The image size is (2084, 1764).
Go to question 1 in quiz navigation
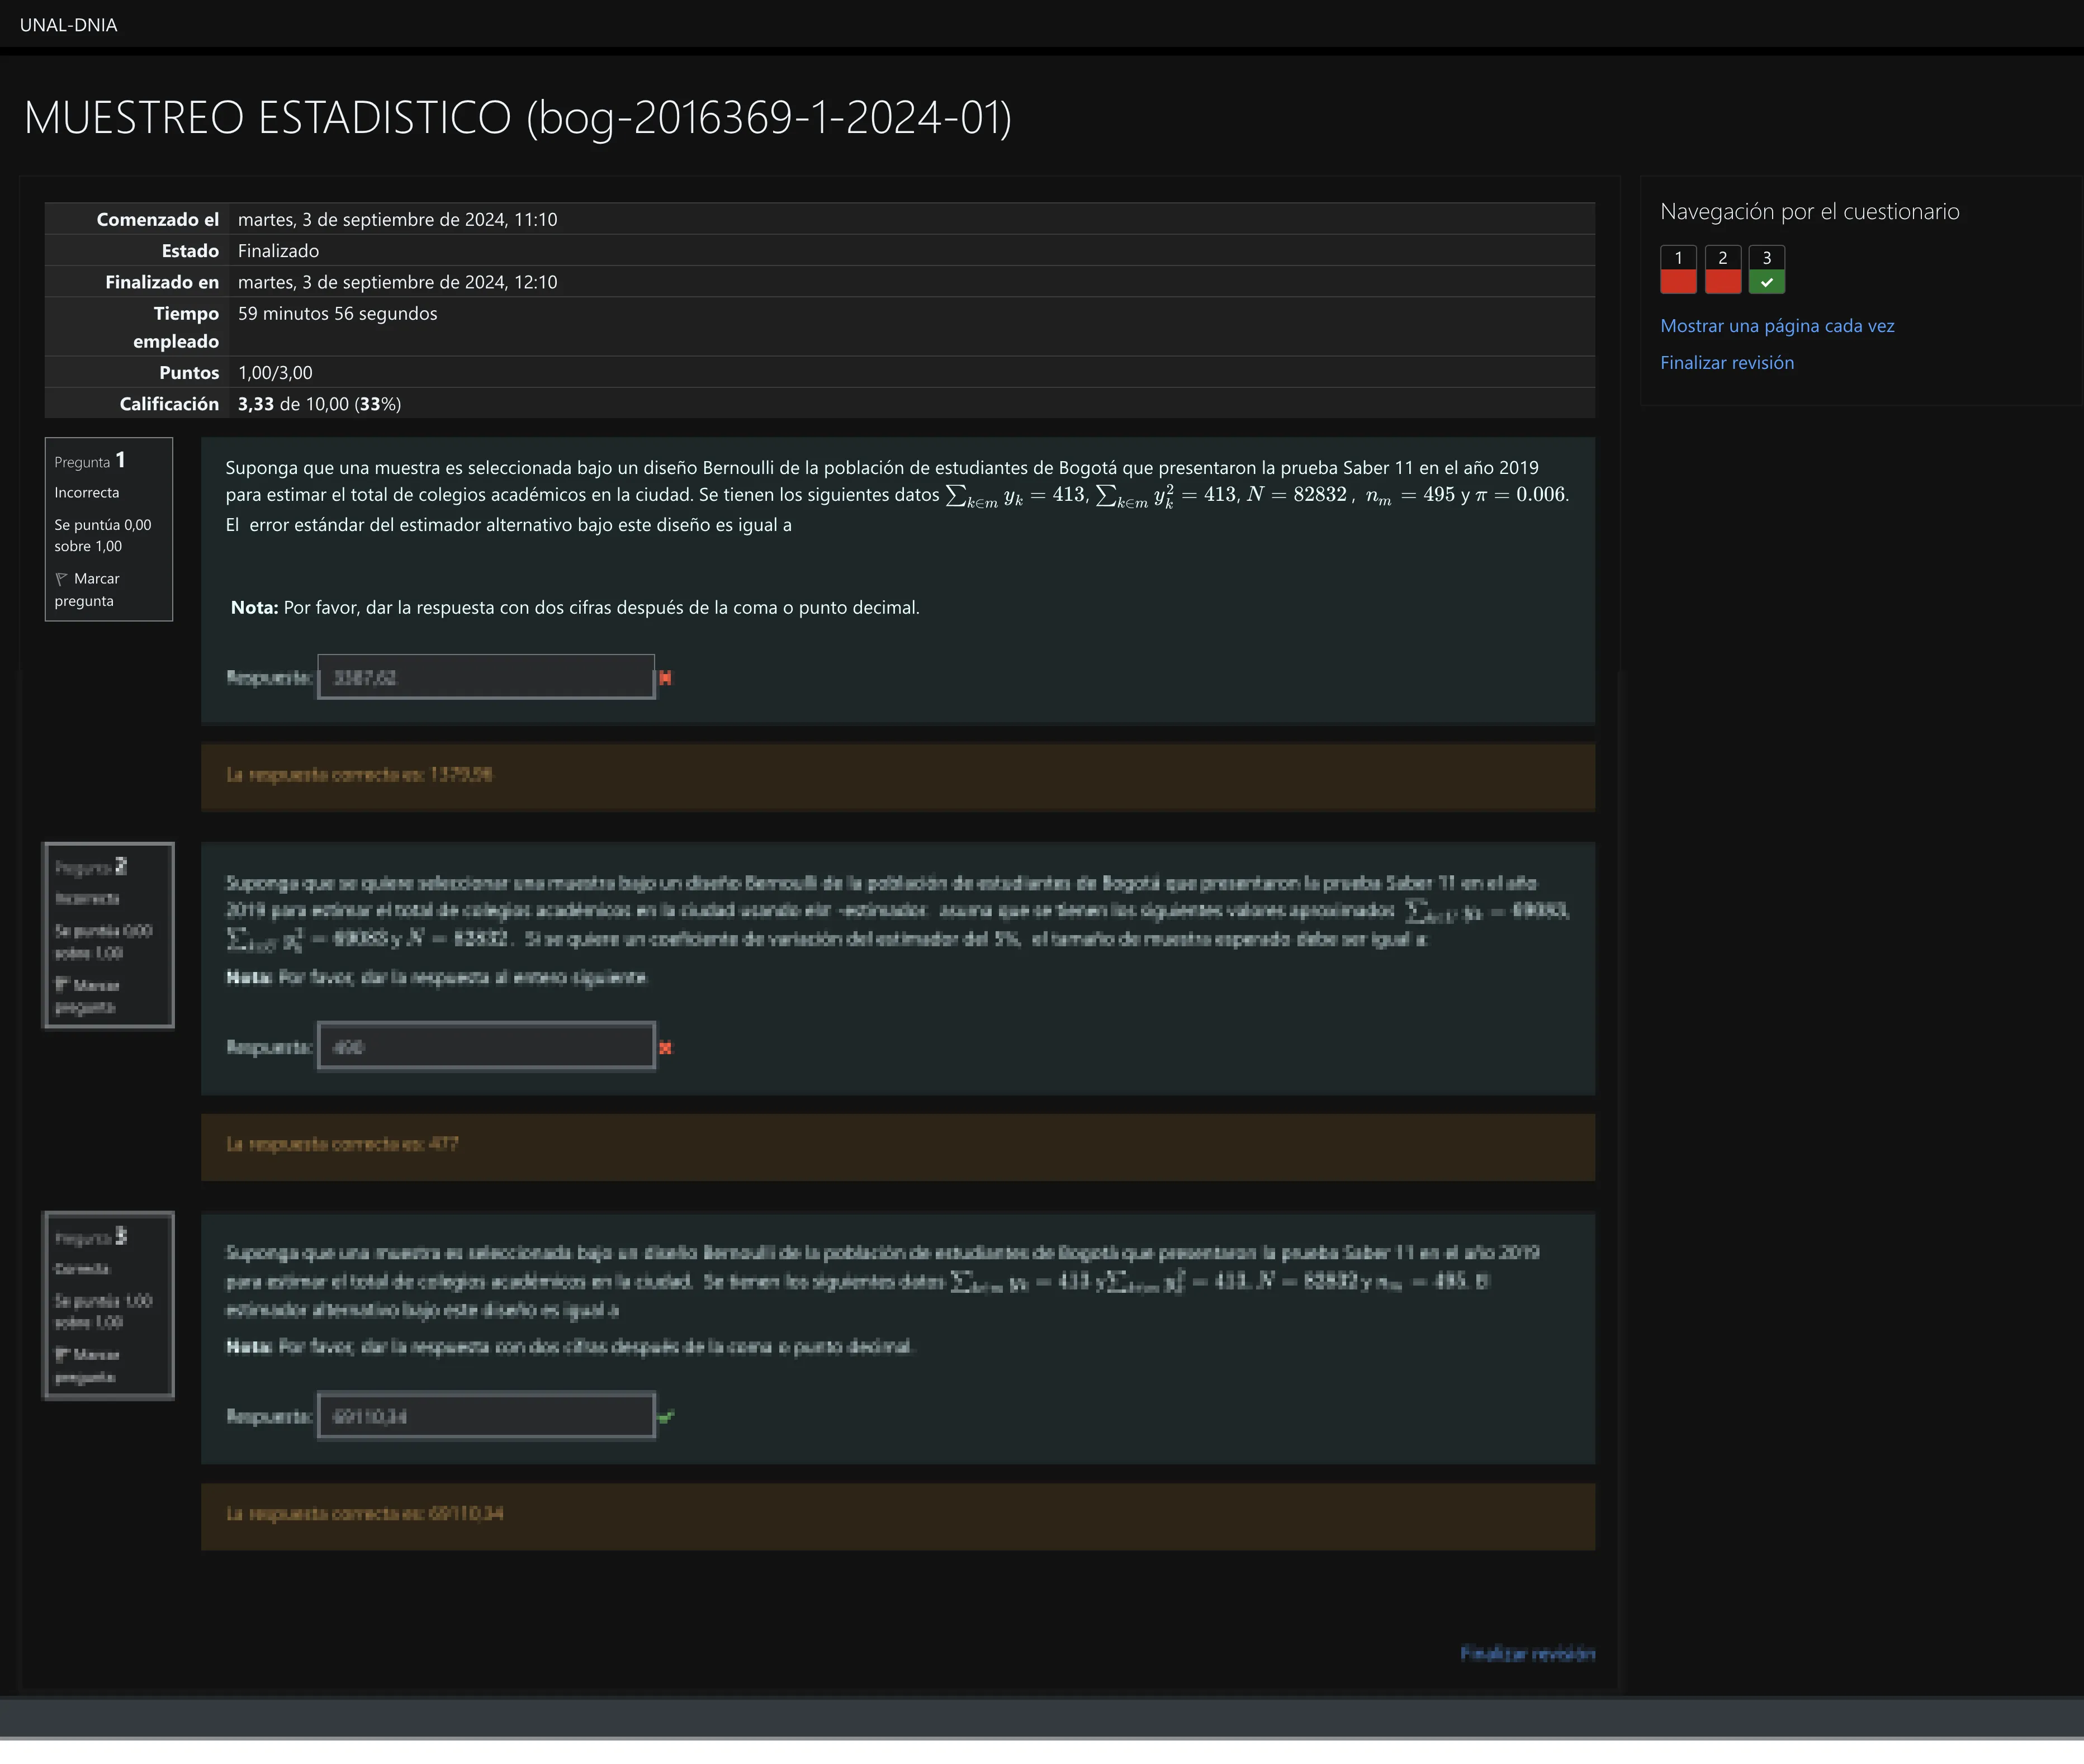pos(1678,269)
